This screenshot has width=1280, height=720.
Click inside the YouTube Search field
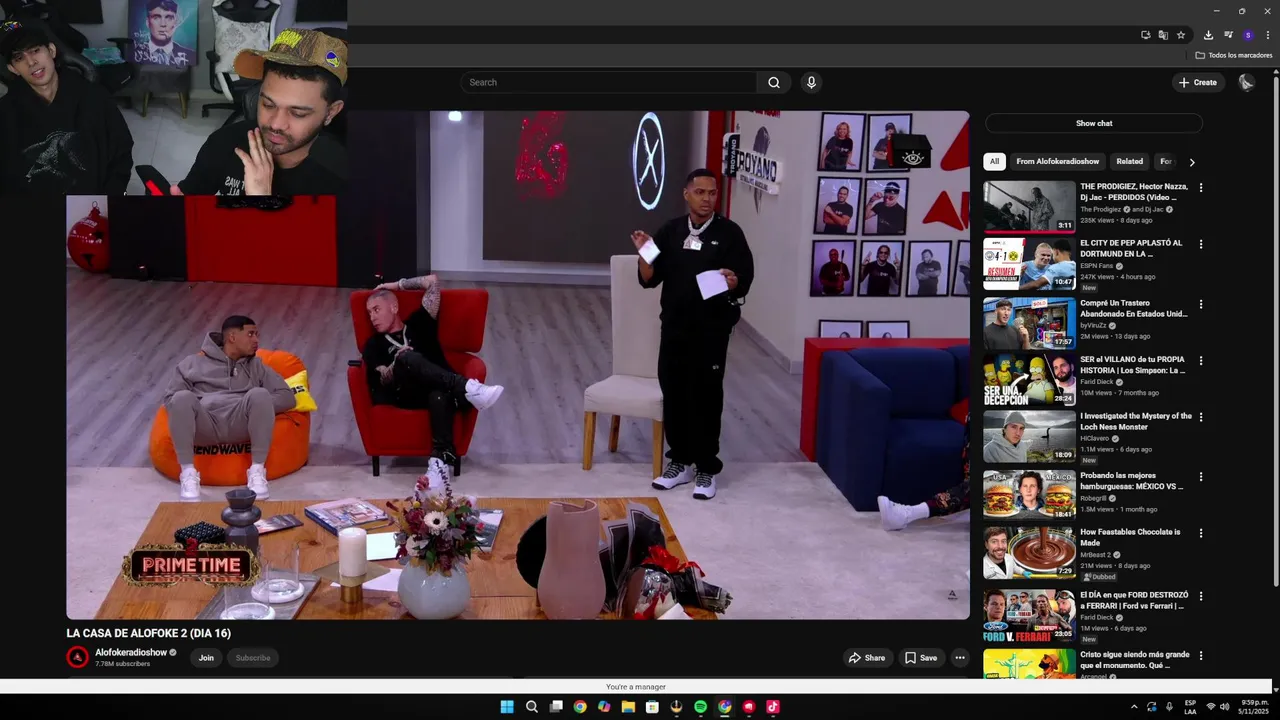[x=609, y=82]
